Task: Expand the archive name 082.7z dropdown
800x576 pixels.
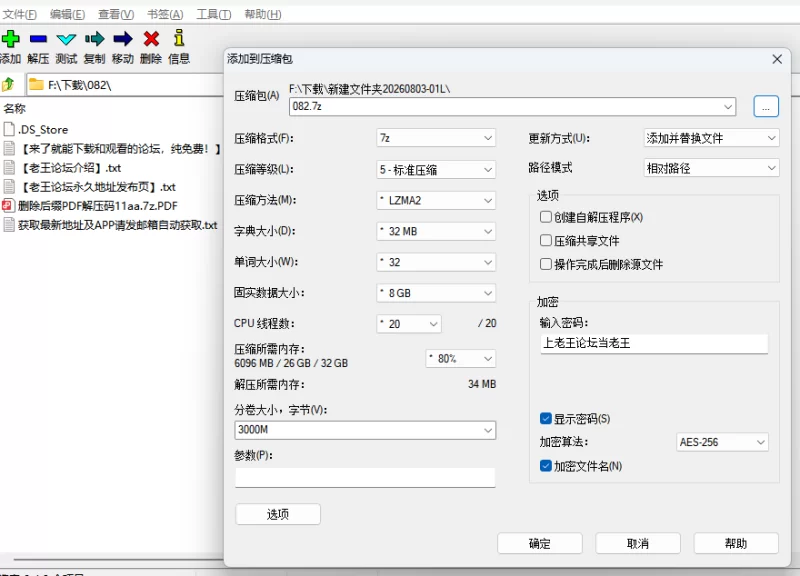Action: coord(728,107)
